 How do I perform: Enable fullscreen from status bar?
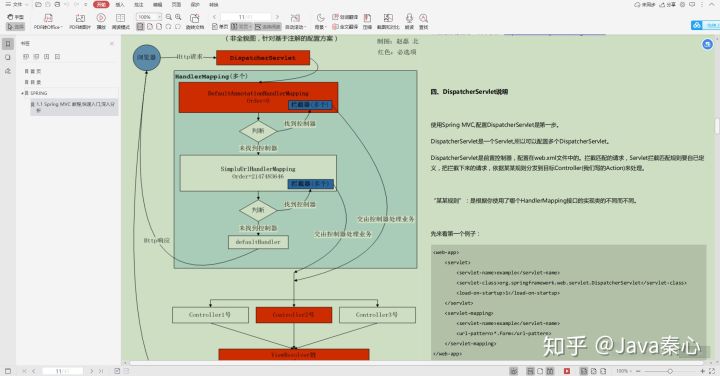click(x=712, y=371)
